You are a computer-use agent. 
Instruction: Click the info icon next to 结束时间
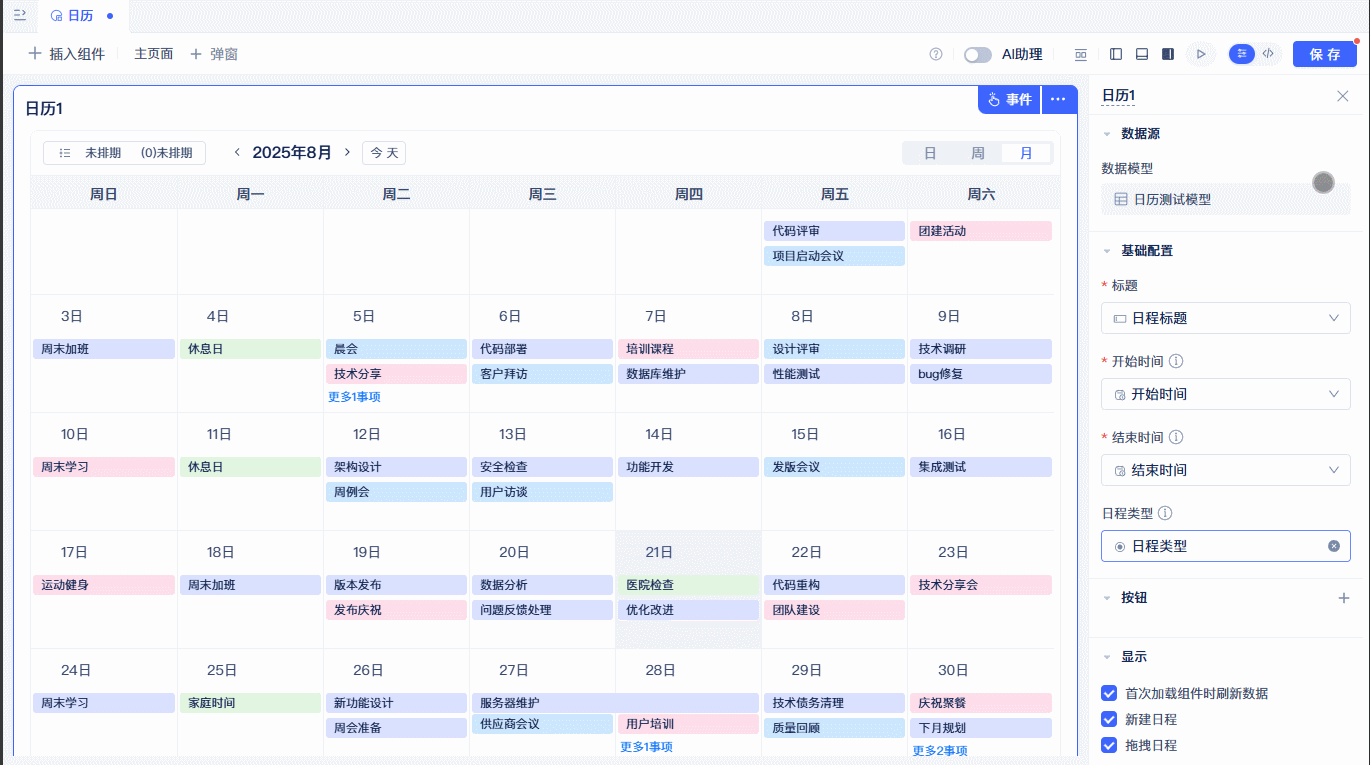pos(1177,437)
